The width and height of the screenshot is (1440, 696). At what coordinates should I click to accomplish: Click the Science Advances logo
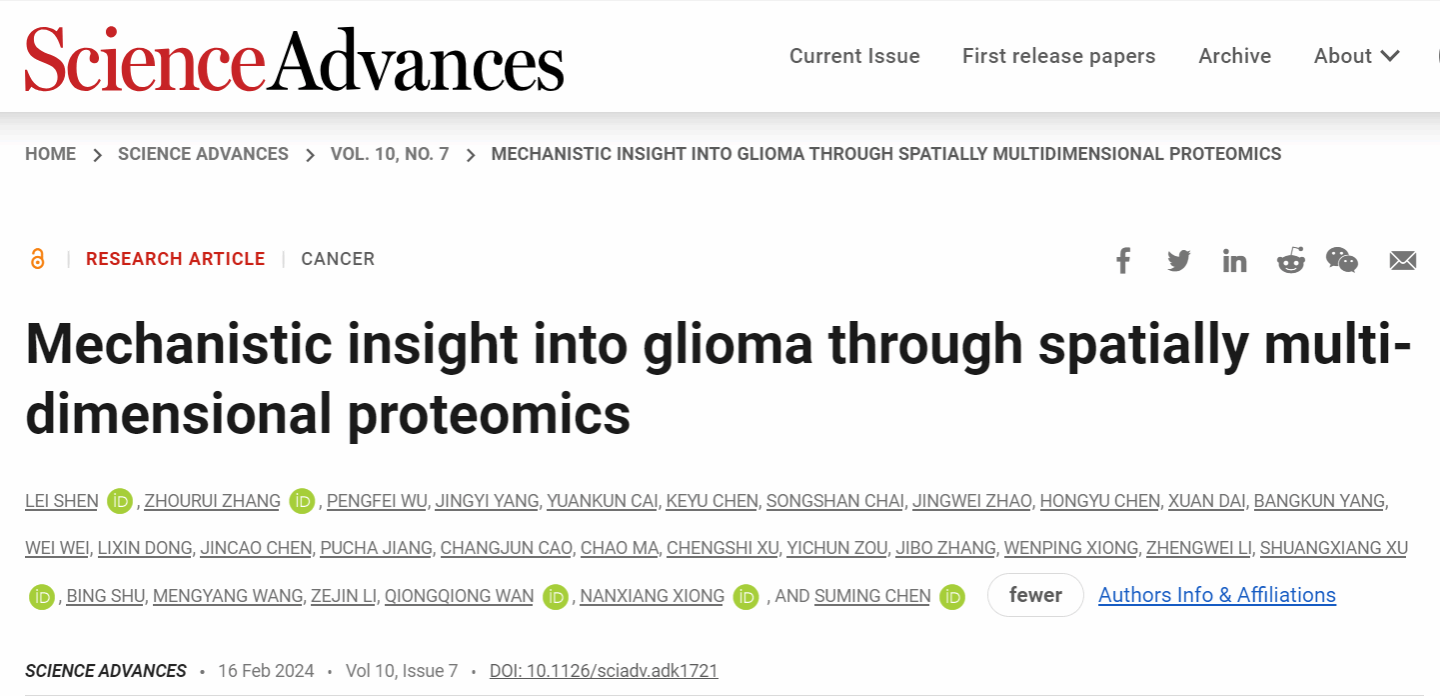[294, 58]
